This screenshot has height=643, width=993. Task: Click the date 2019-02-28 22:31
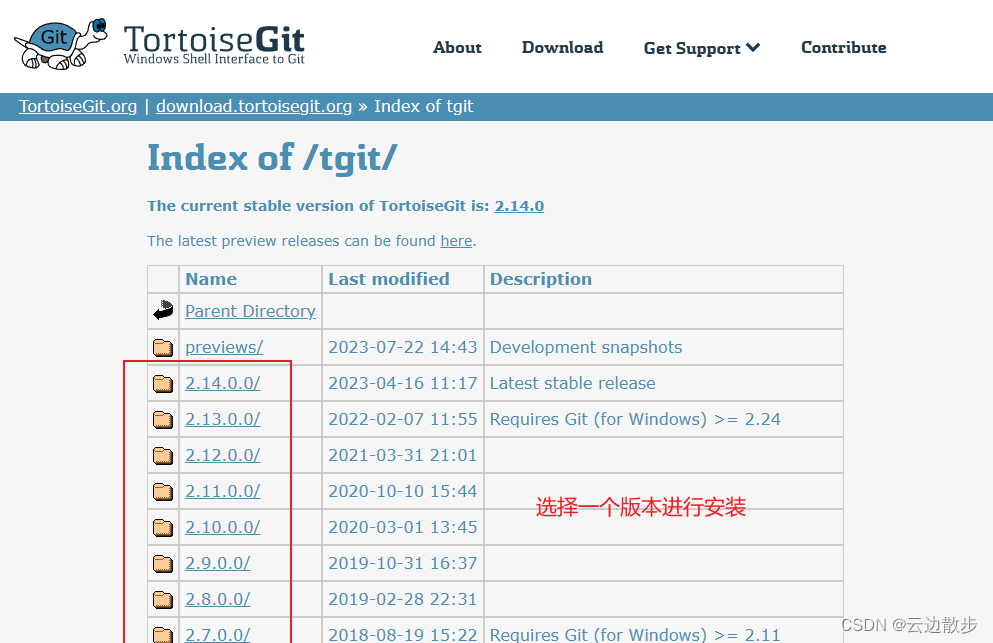403,599
